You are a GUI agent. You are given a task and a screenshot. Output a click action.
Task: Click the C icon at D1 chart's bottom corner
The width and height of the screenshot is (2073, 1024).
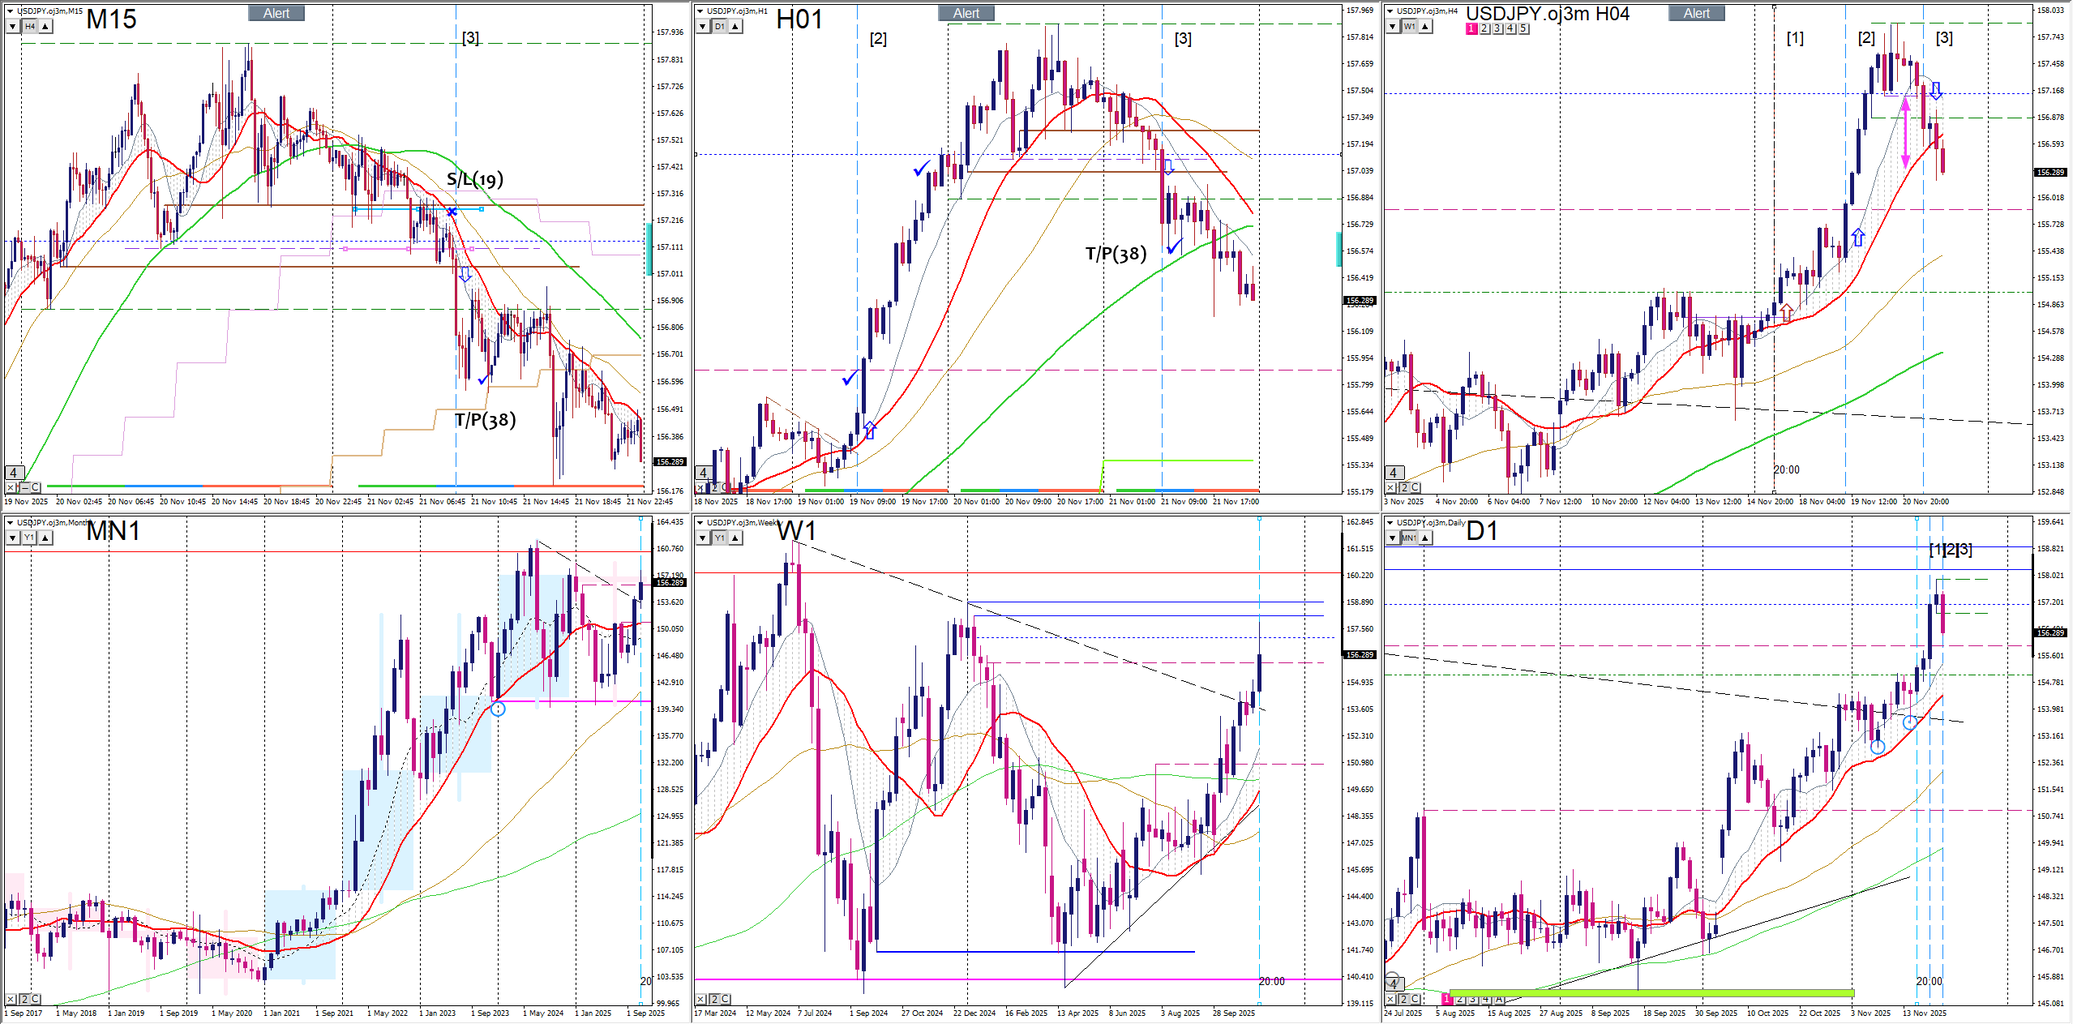click(x=1415, y=999)
